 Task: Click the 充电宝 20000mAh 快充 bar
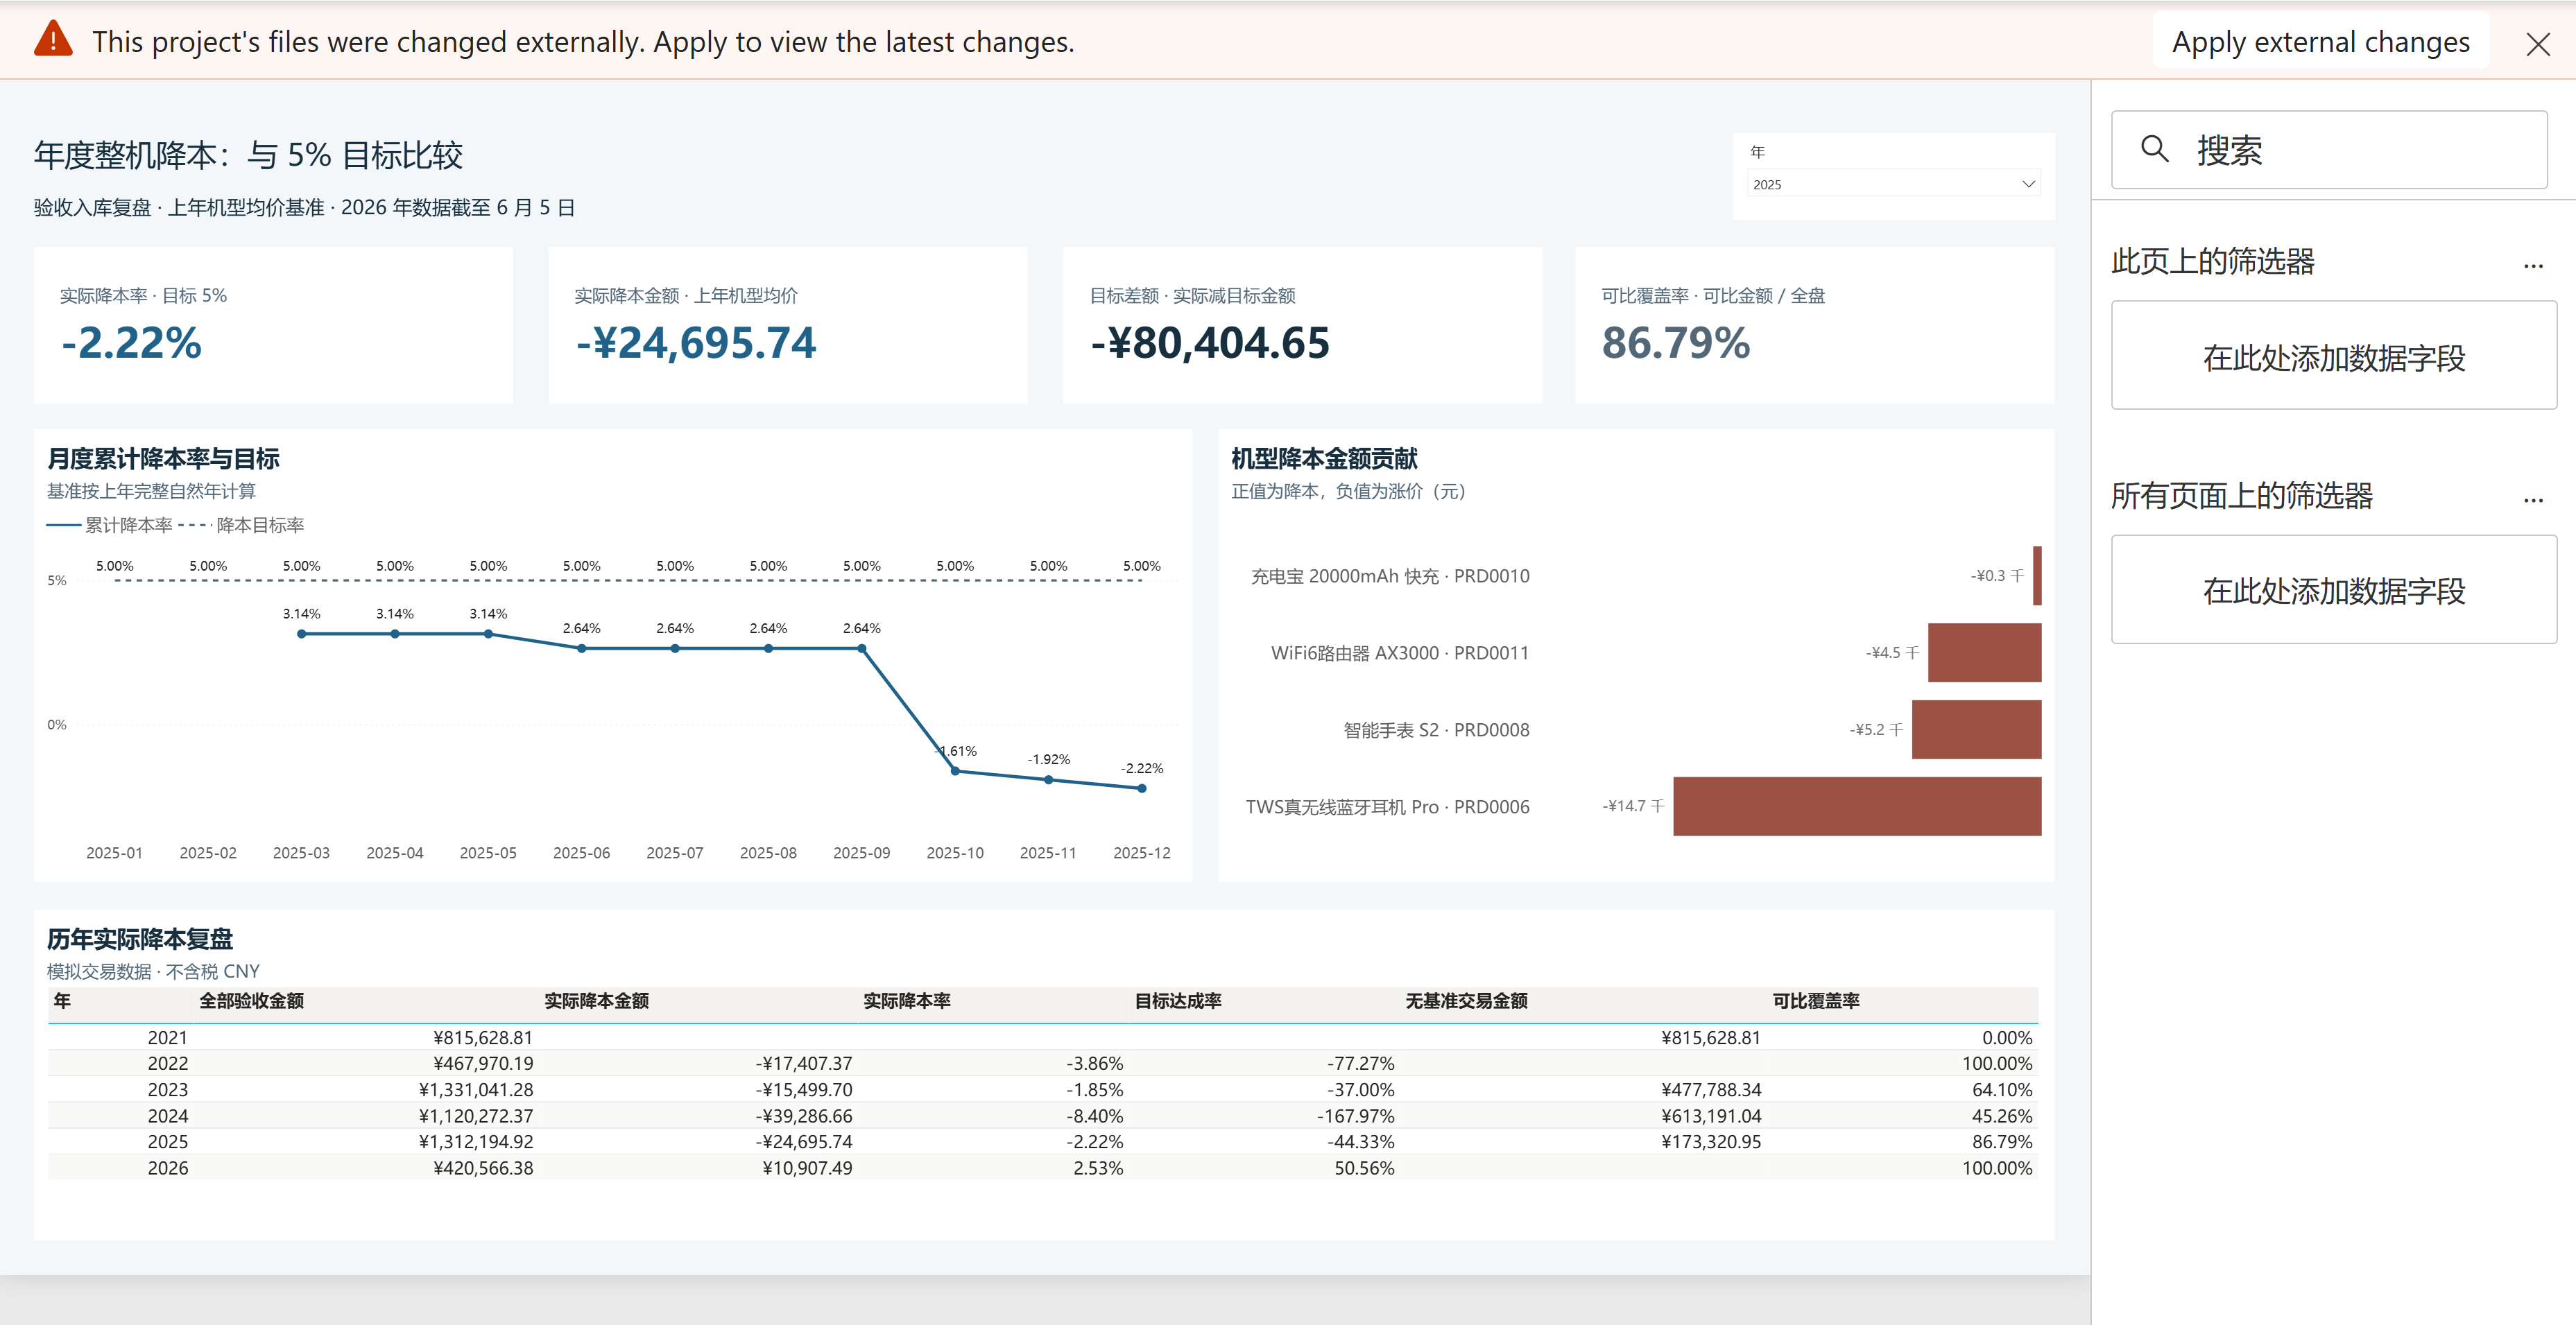tap(2037, 575)
